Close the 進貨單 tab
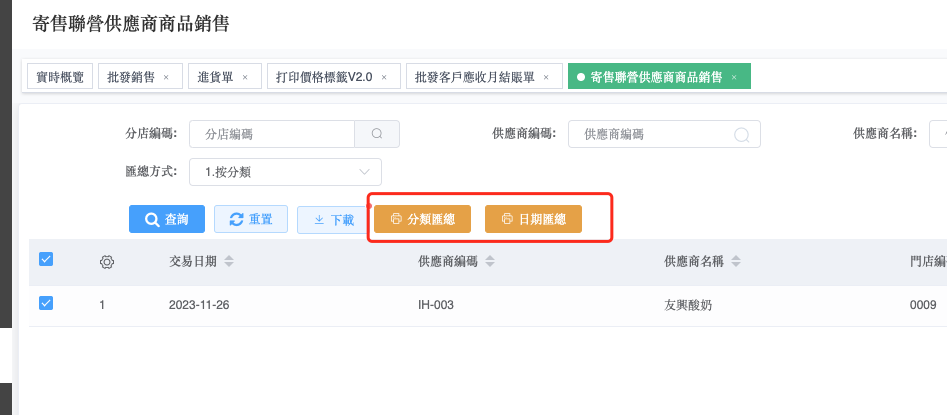 [245, 77]
